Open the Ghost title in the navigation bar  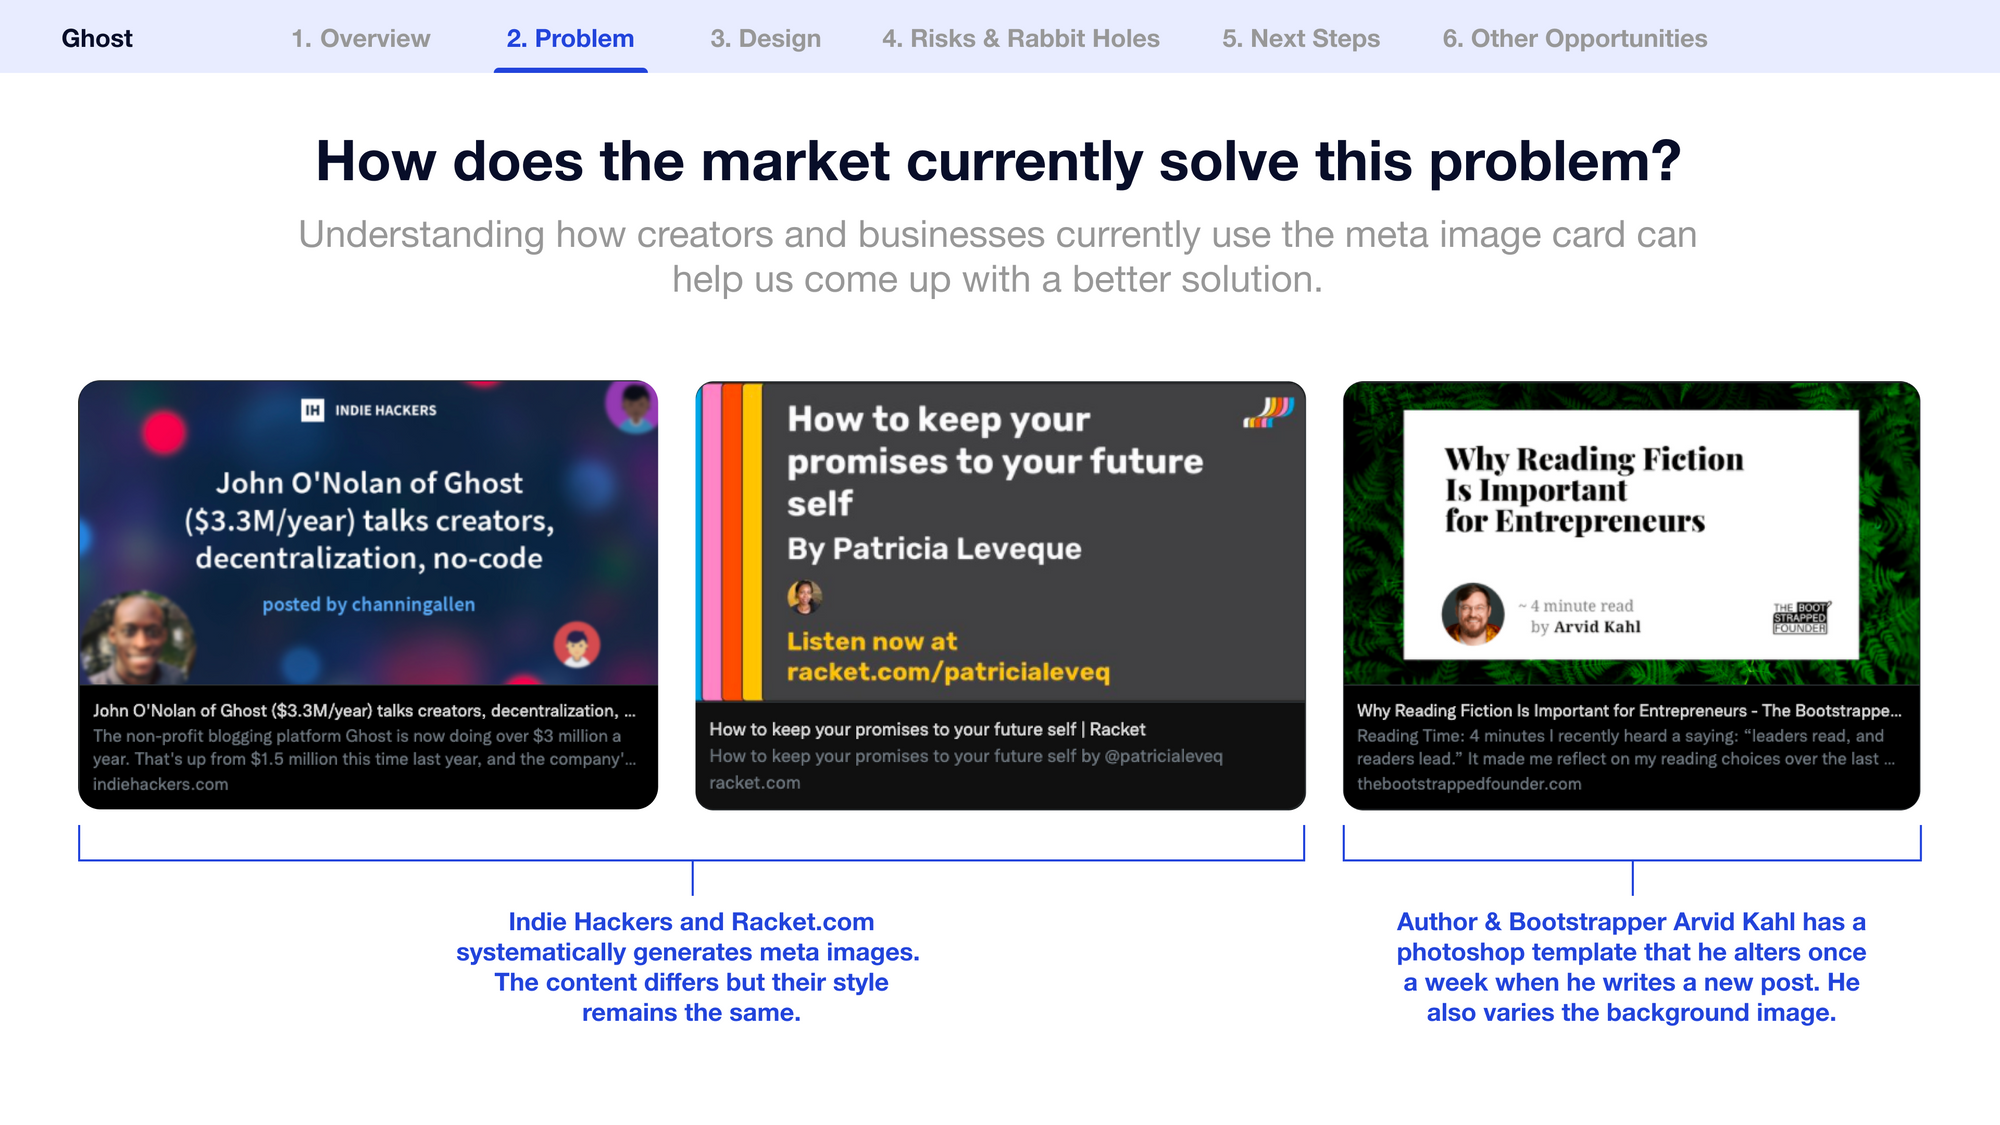97,38
